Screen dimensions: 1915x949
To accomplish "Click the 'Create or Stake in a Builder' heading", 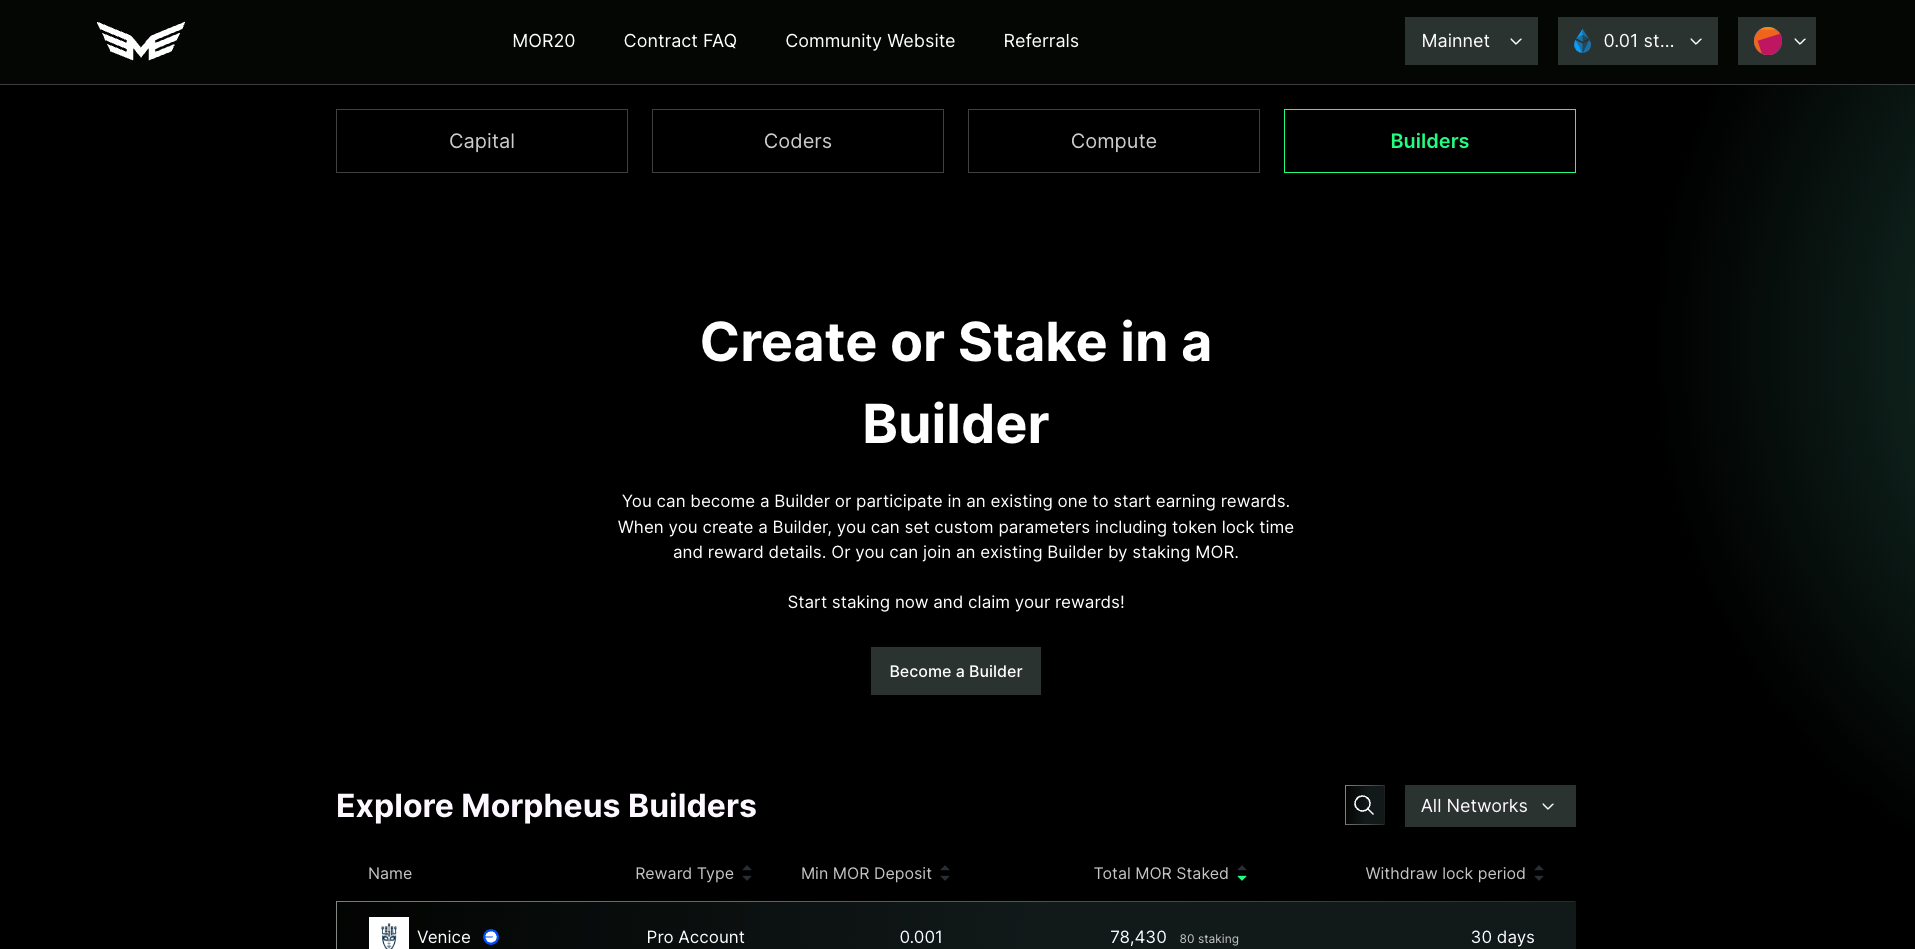I will point(956,383).
